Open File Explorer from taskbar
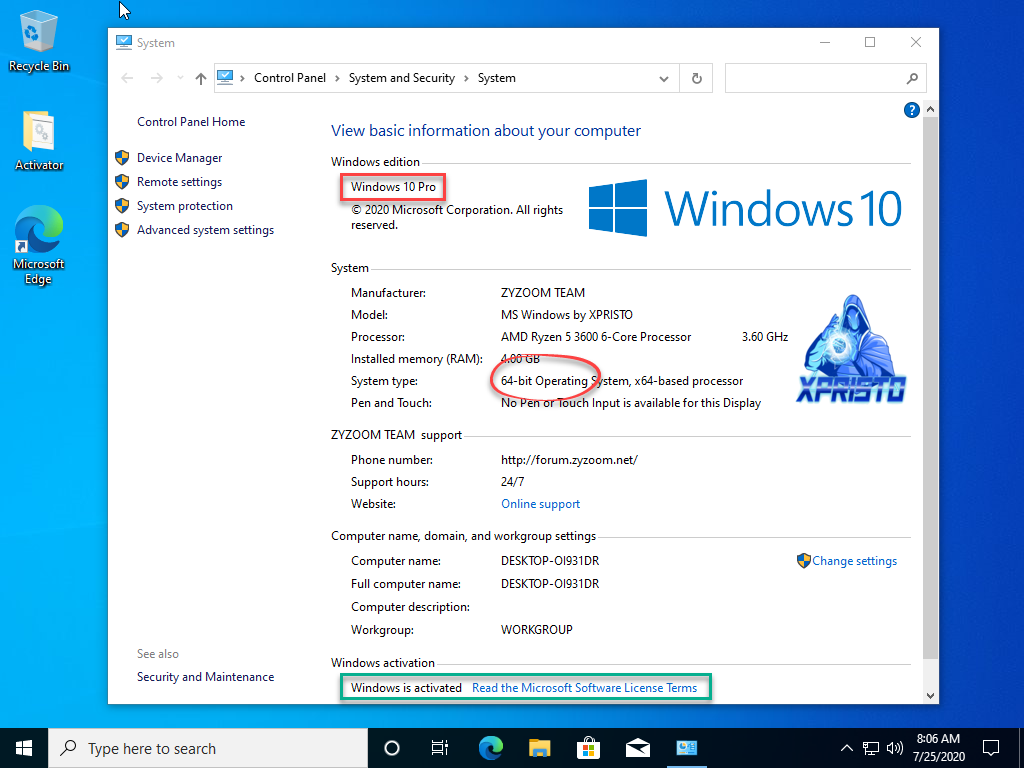The height and width of the screenshot is (768, 1024). pos(539,748)
